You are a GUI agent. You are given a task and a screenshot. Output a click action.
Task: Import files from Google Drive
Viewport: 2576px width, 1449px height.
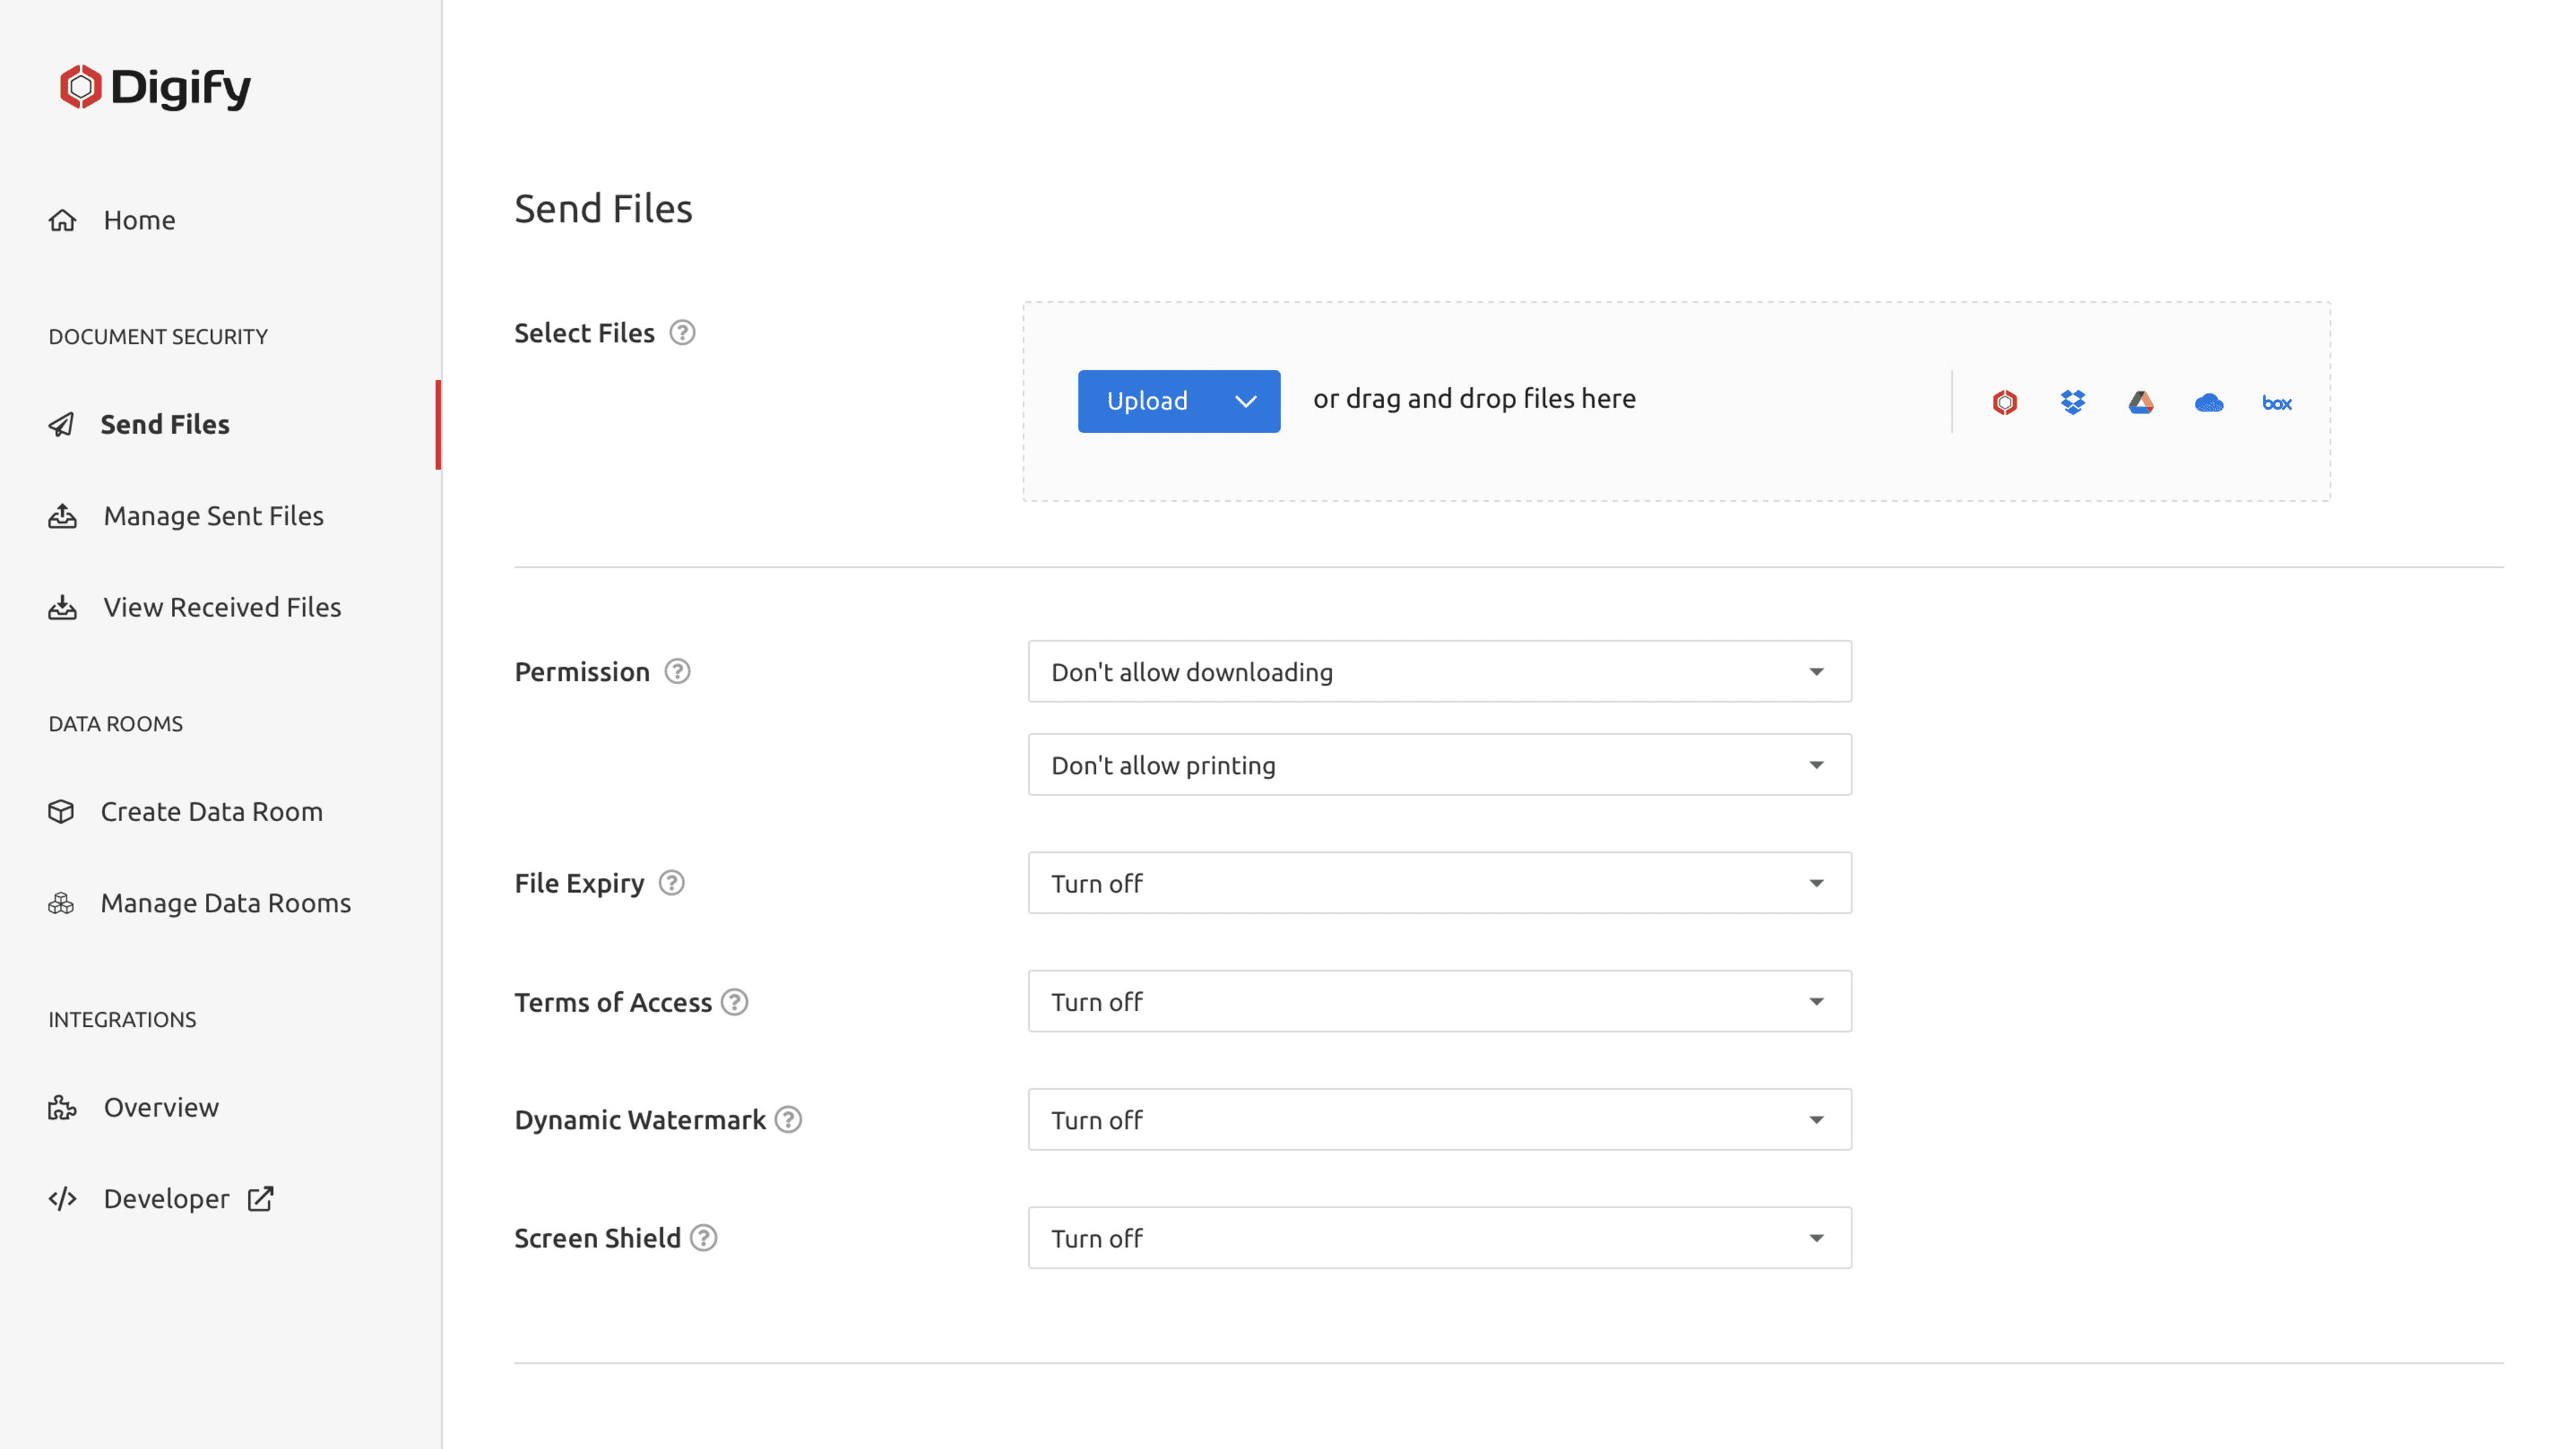point(2140,402)
